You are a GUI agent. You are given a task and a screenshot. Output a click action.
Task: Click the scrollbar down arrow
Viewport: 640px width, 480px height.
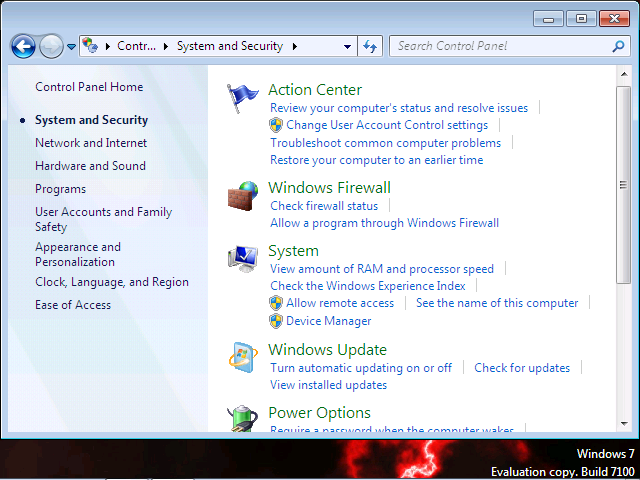pyautogui.click(x=623, y=424)
